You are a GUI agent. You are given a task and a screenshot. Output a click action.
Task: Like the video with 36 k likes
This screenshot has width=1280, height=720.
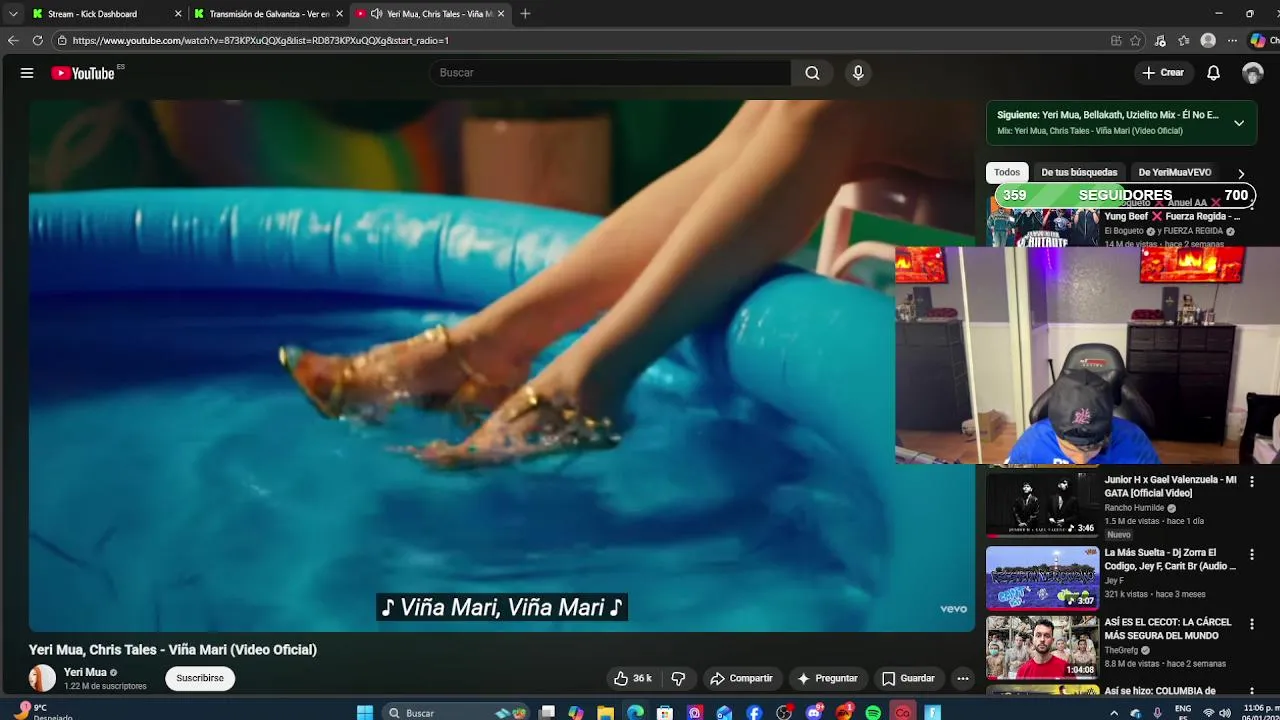point(633,678)
